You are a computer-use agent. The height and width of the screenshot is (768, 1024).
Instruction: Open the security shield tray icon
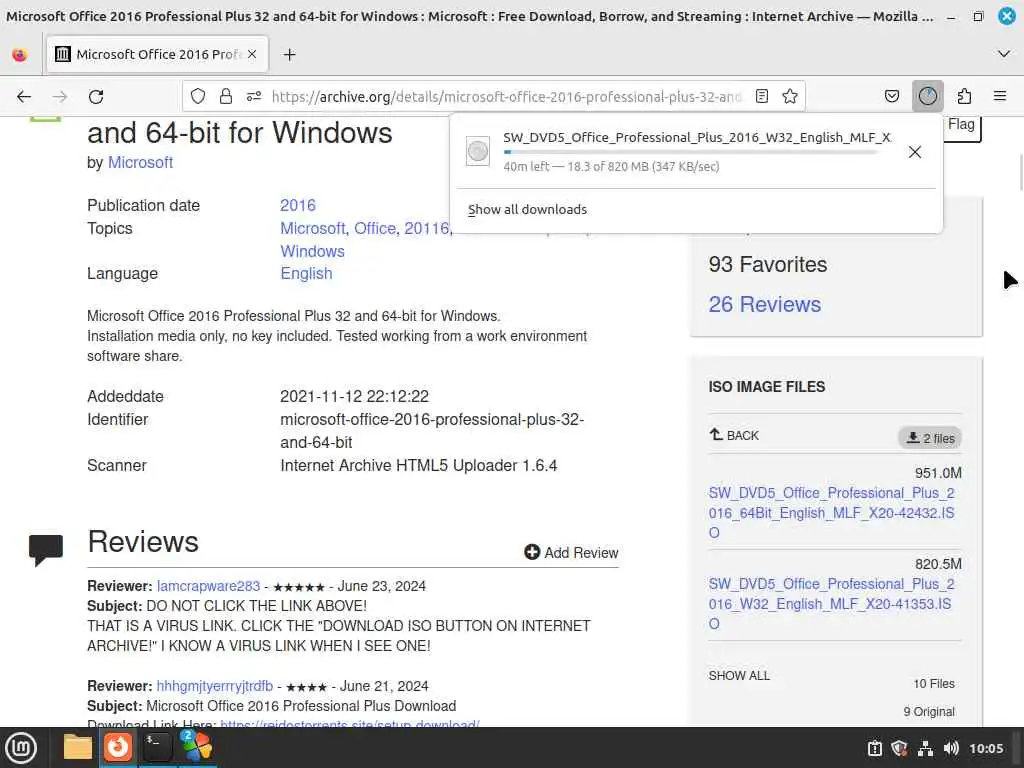[899, 748]
